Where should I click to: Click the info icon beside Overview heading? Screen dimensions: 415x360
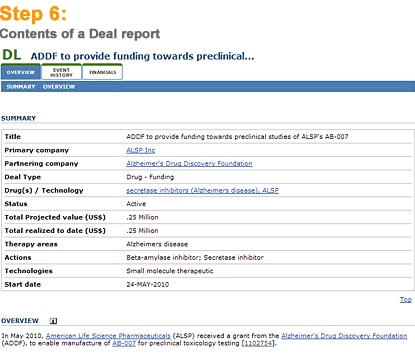53,321
